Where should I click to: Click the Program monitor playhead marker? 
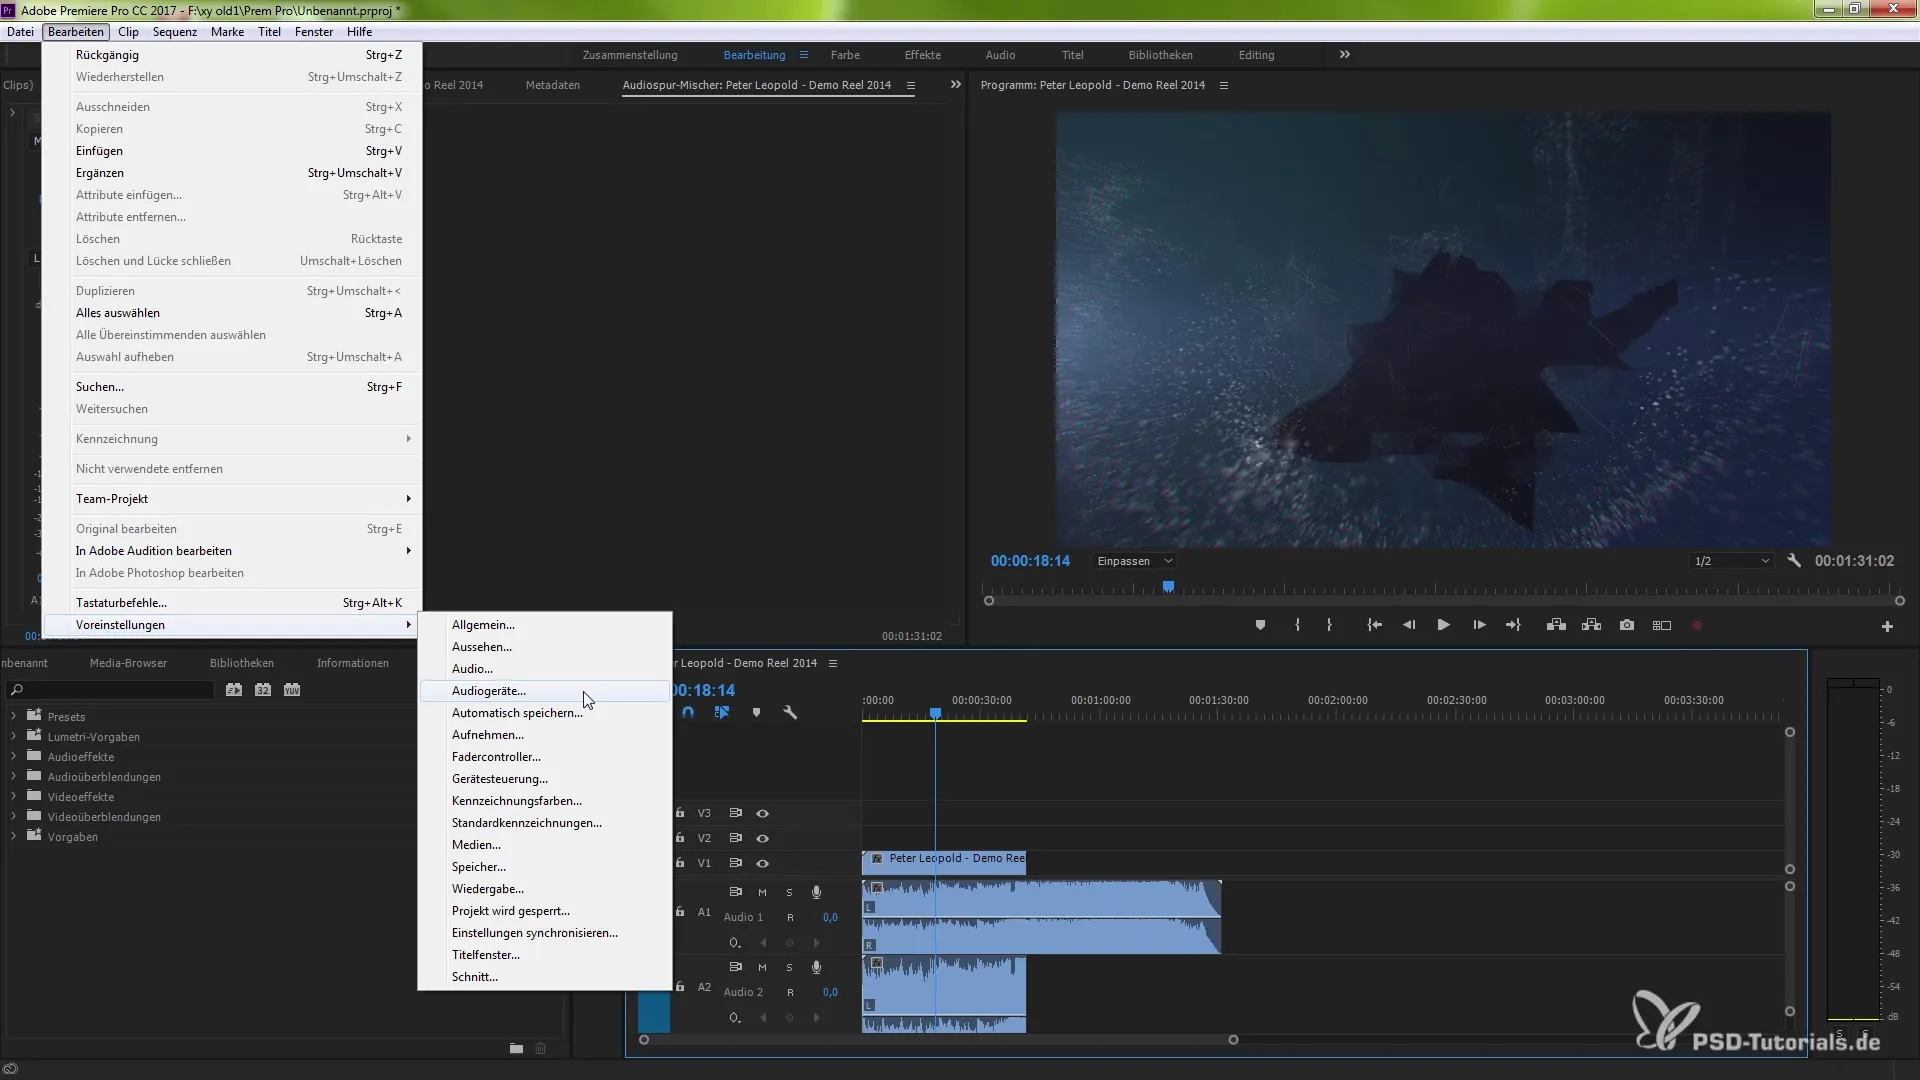pos(1168,587)
